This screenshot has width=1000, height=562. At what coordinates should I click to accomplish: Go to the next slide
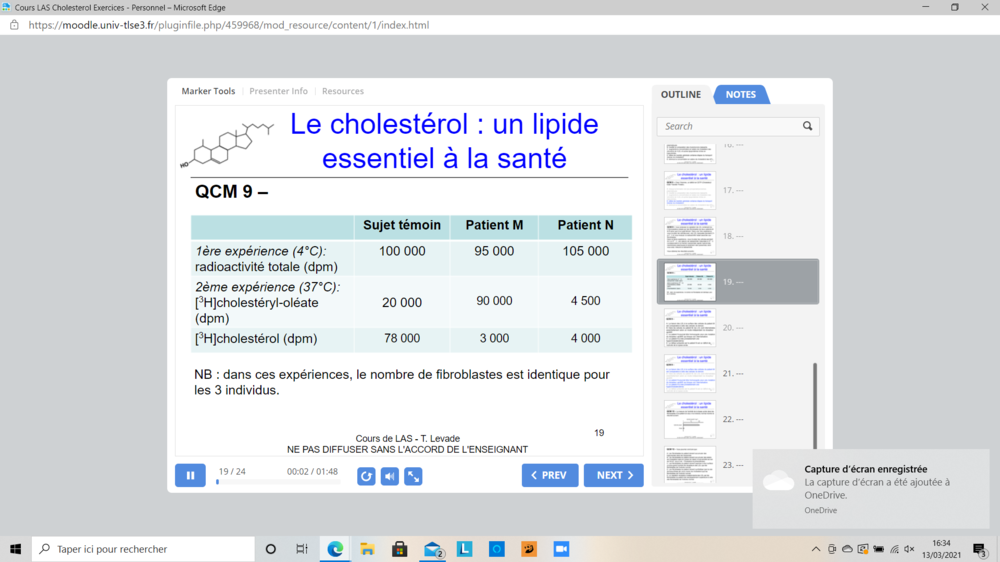613,475
